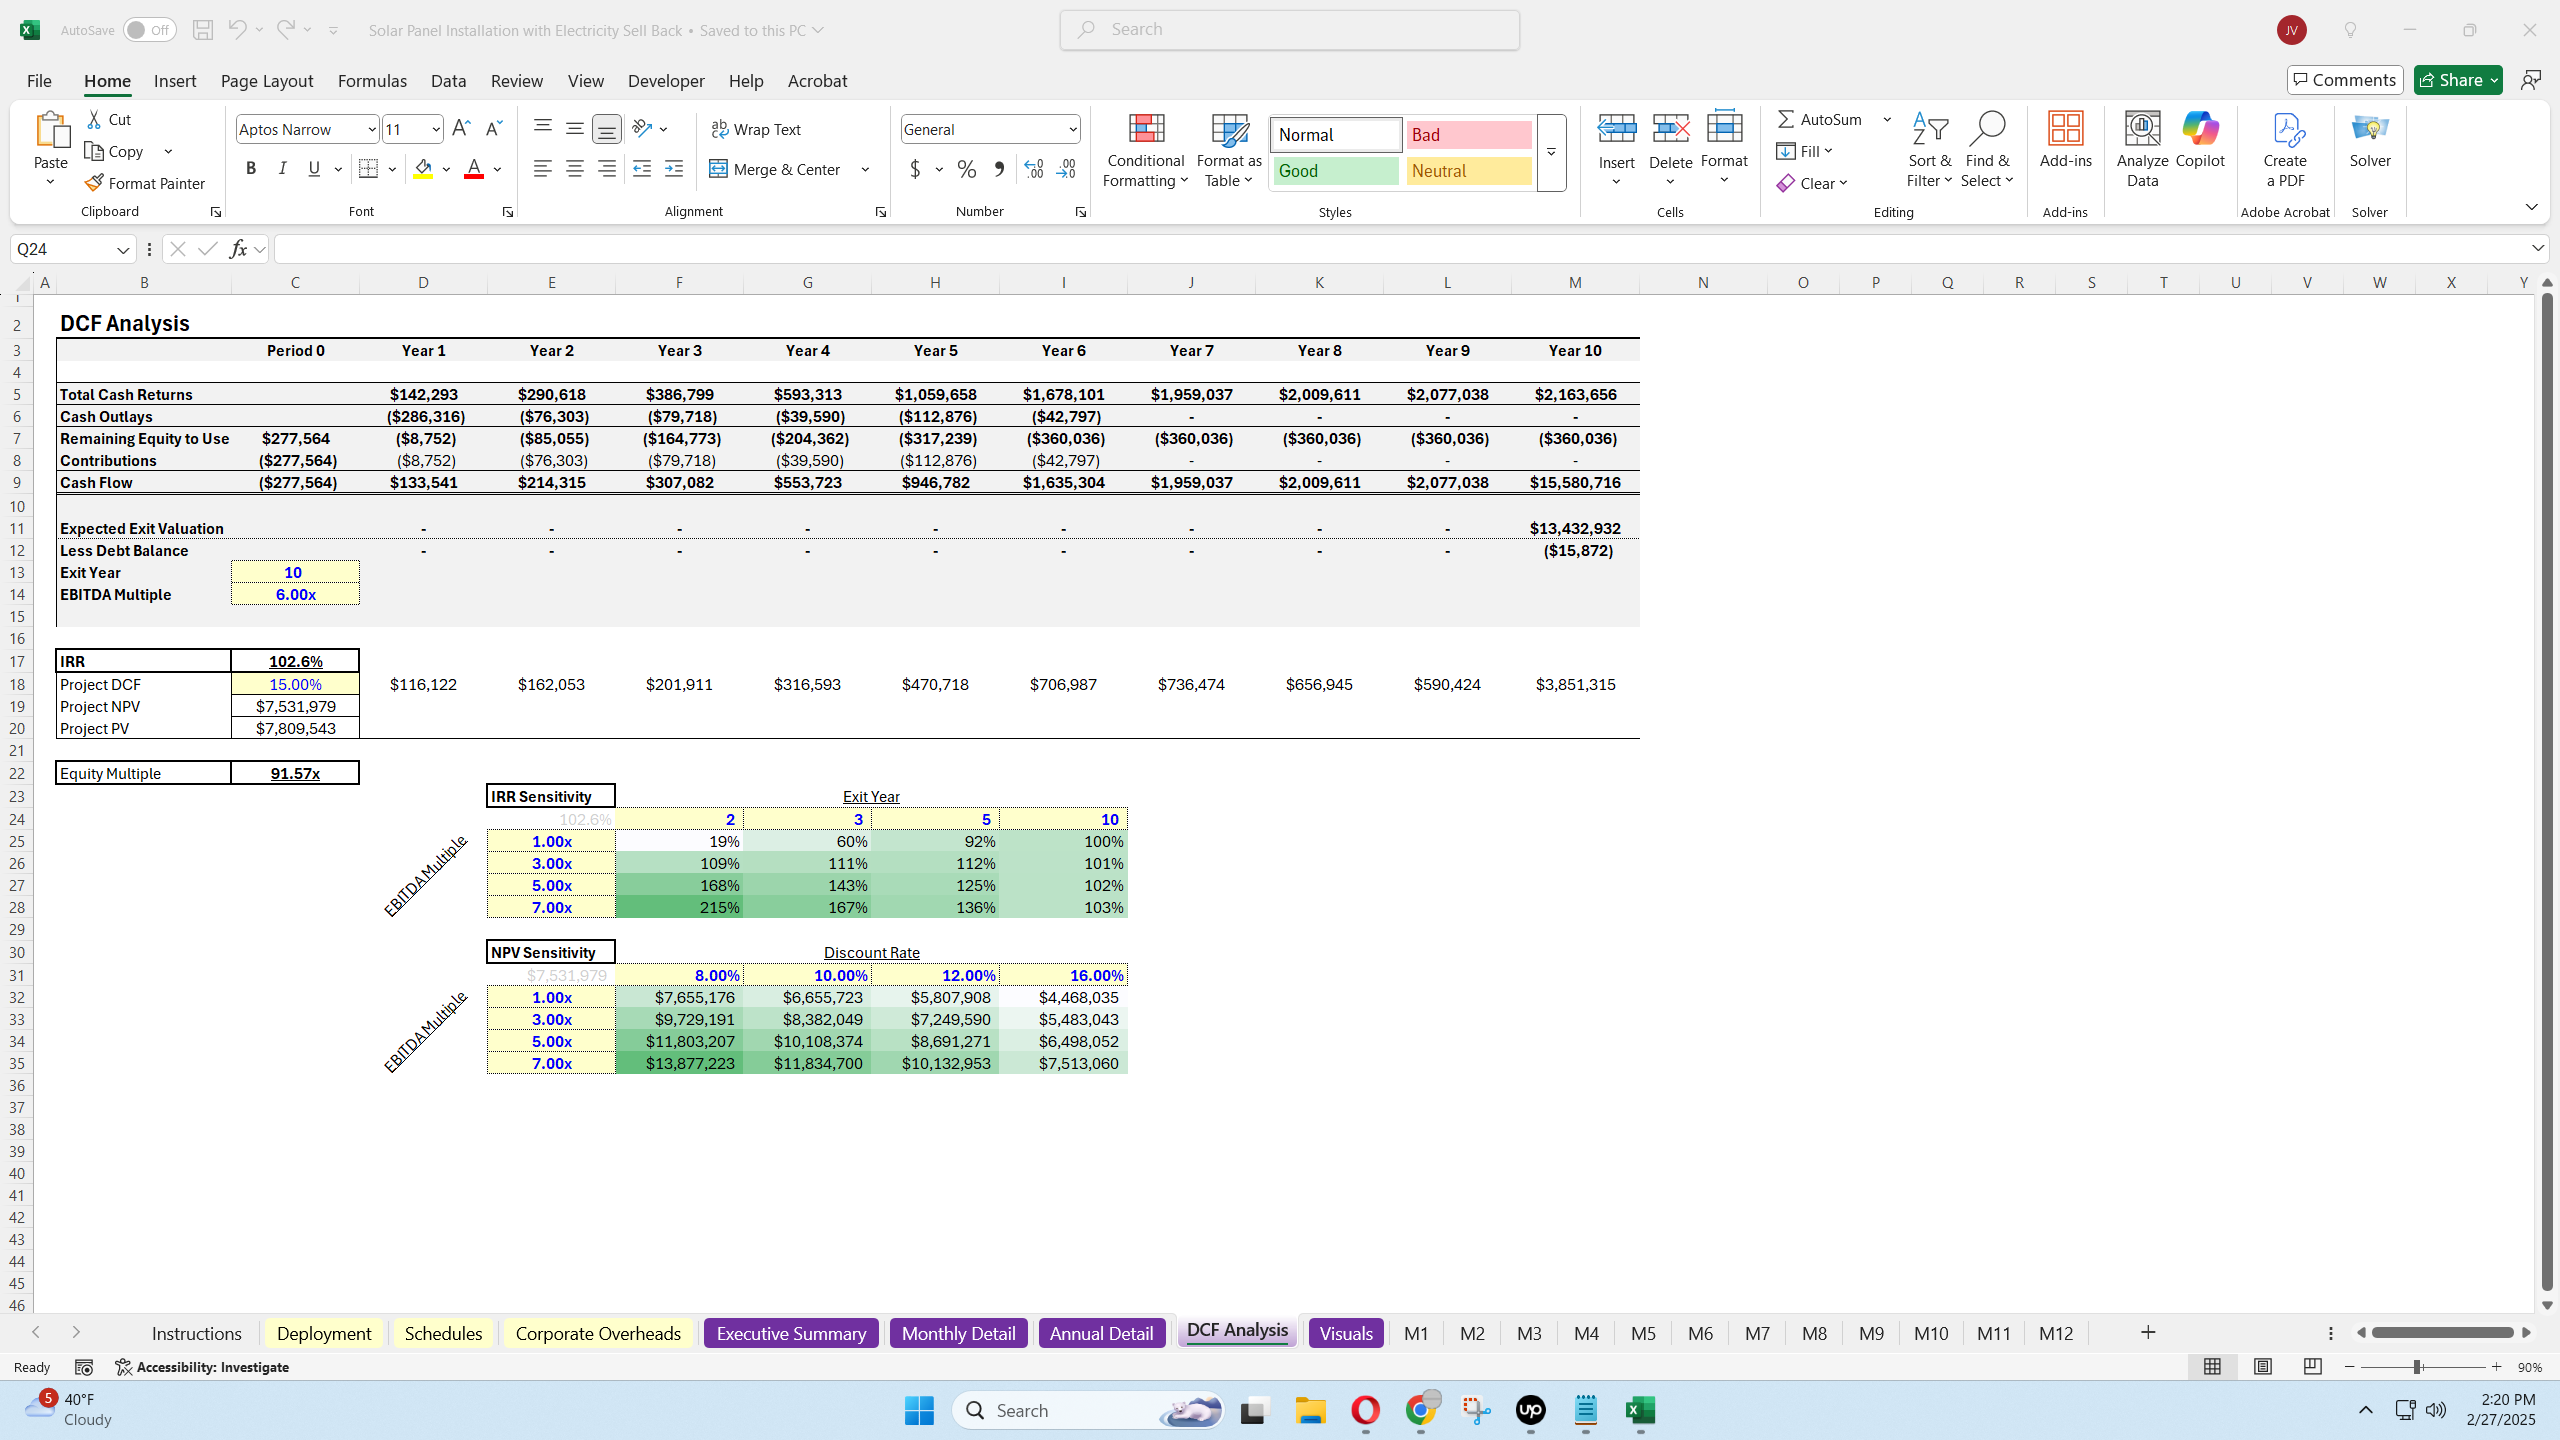Switch to Page Layout view in status bar
The width and height of the screenshot is (2560, 1440).
tap(2262, 1366)
